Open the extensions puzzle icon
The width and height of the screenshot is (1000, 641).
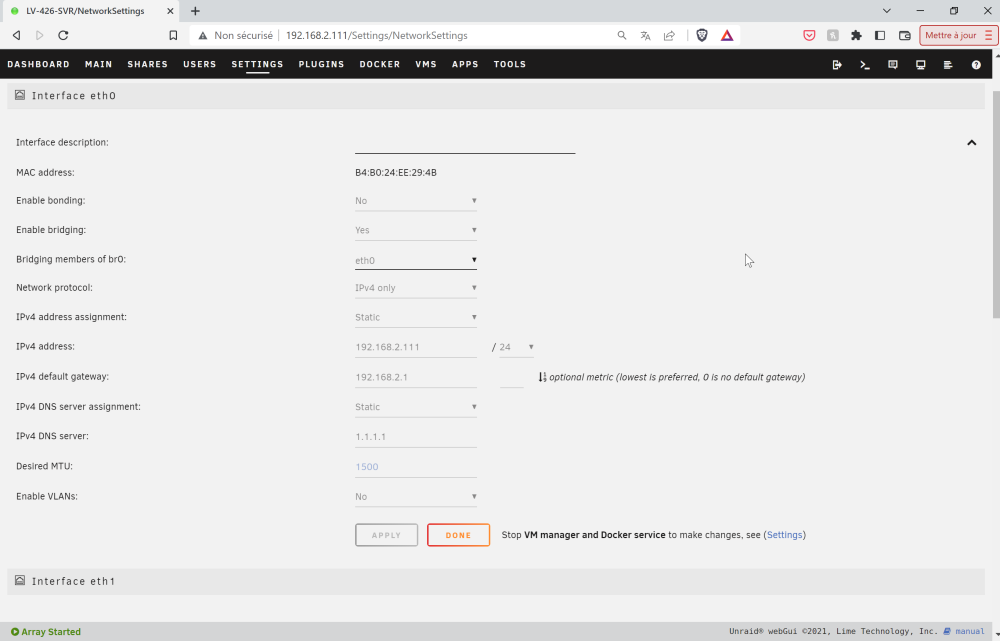tap(857, 35)
